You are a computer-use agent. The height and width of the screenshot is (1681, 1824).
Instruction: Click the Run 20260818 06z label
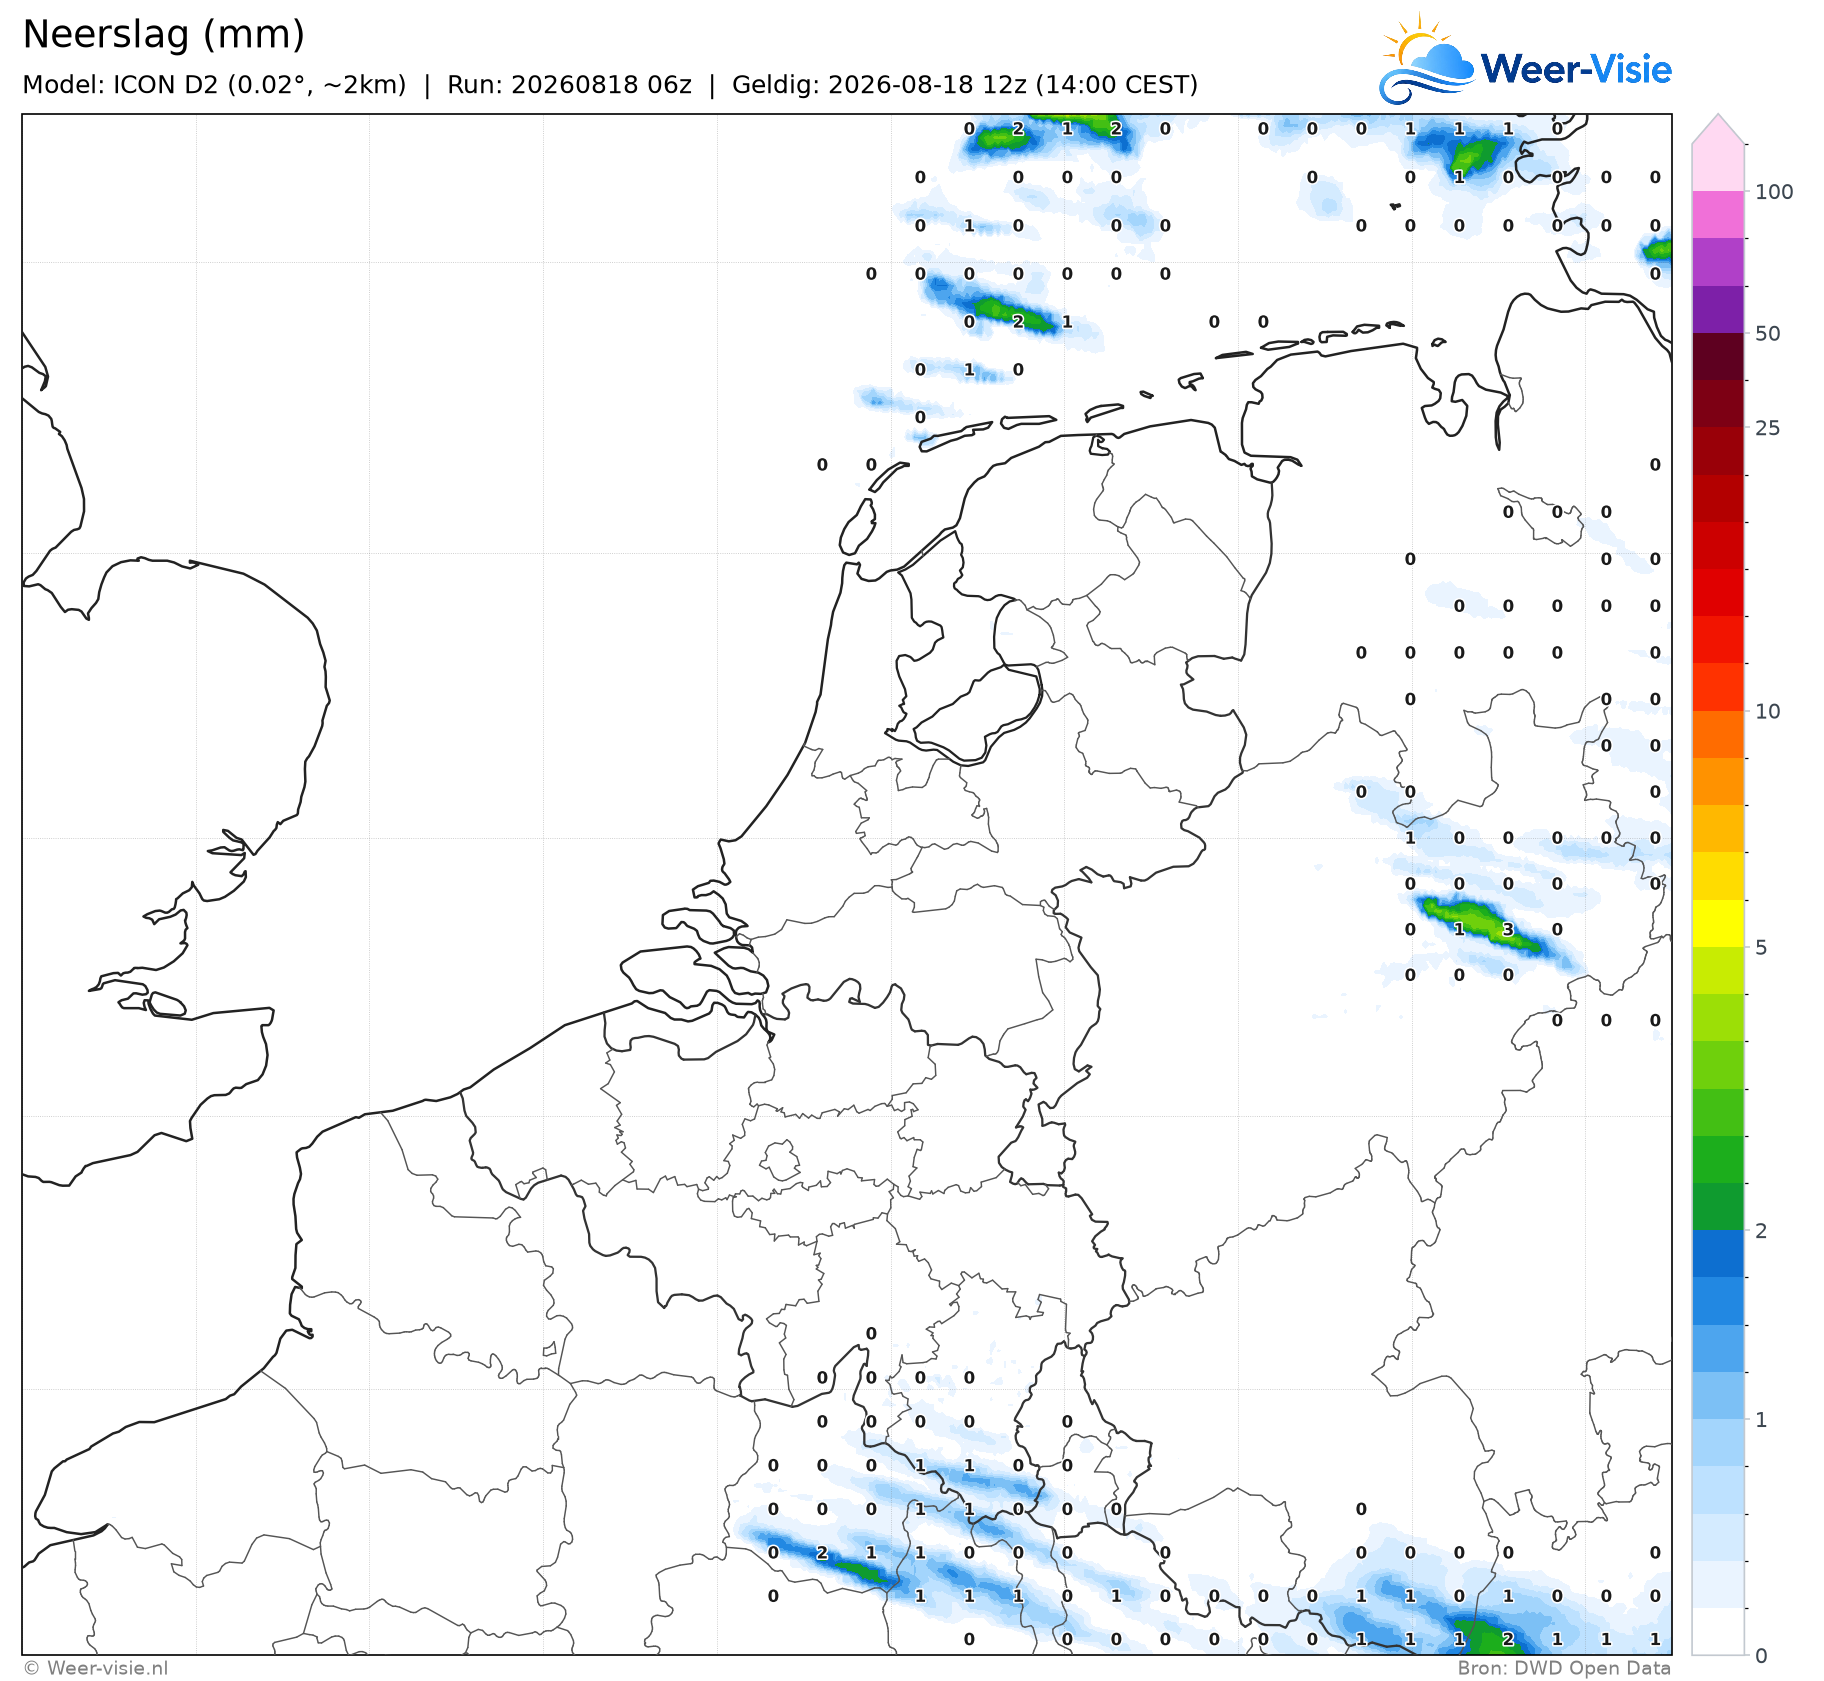click(x=569, y=85)
